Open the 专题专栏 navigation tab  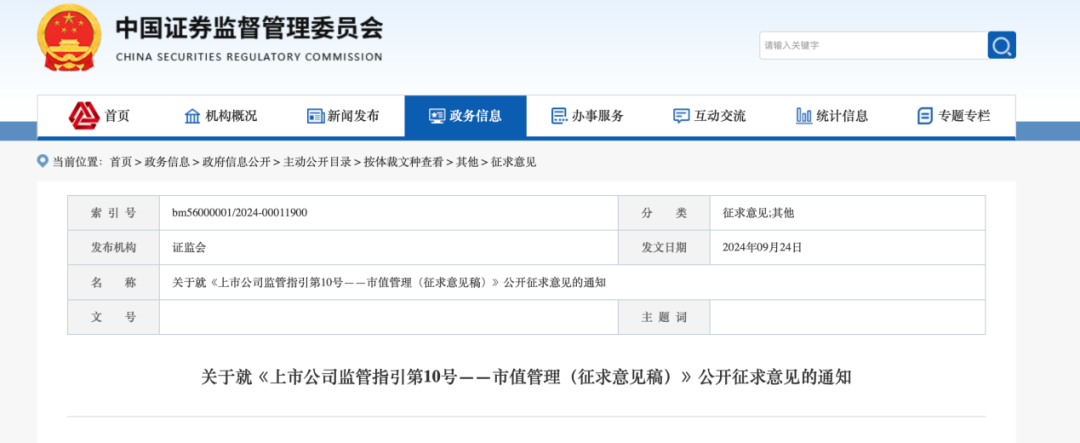[x=954, y=116]
